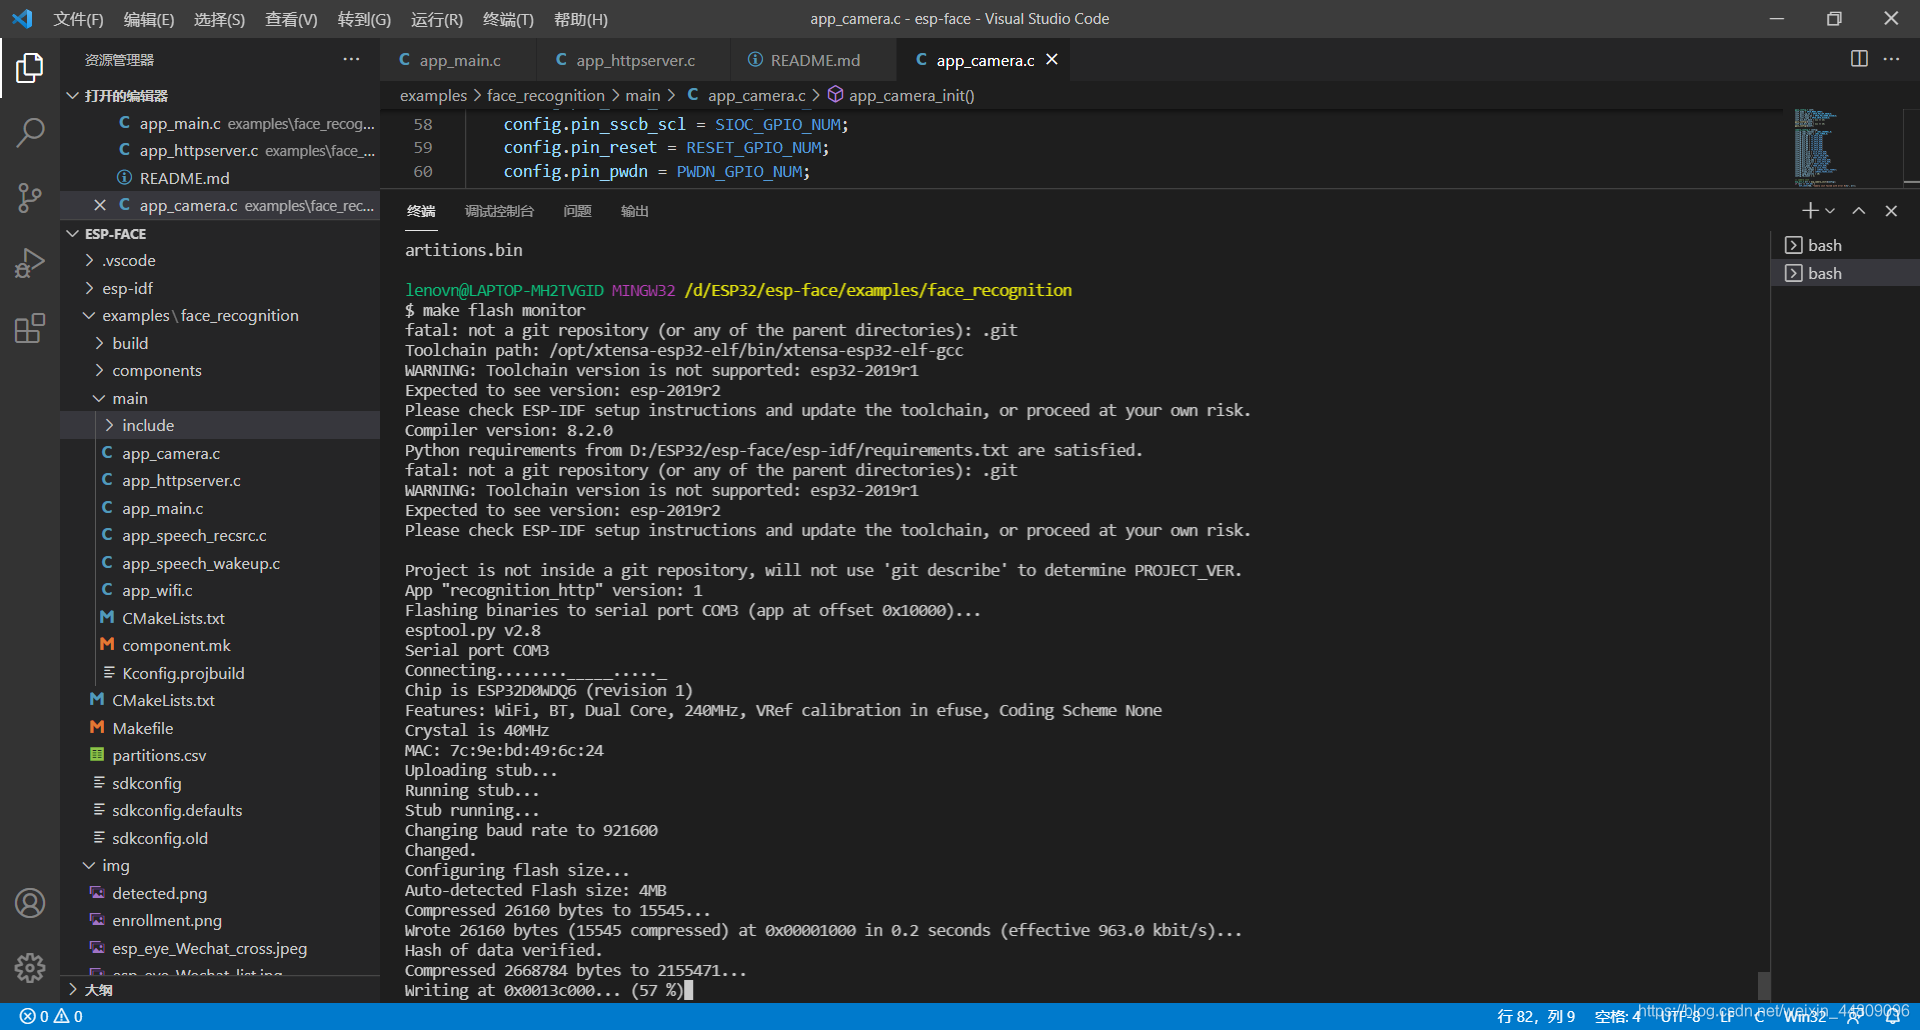Open editor more actions ellipsis
The width and height of the screenshot is (1920, 1030).
coord(1891,59)
